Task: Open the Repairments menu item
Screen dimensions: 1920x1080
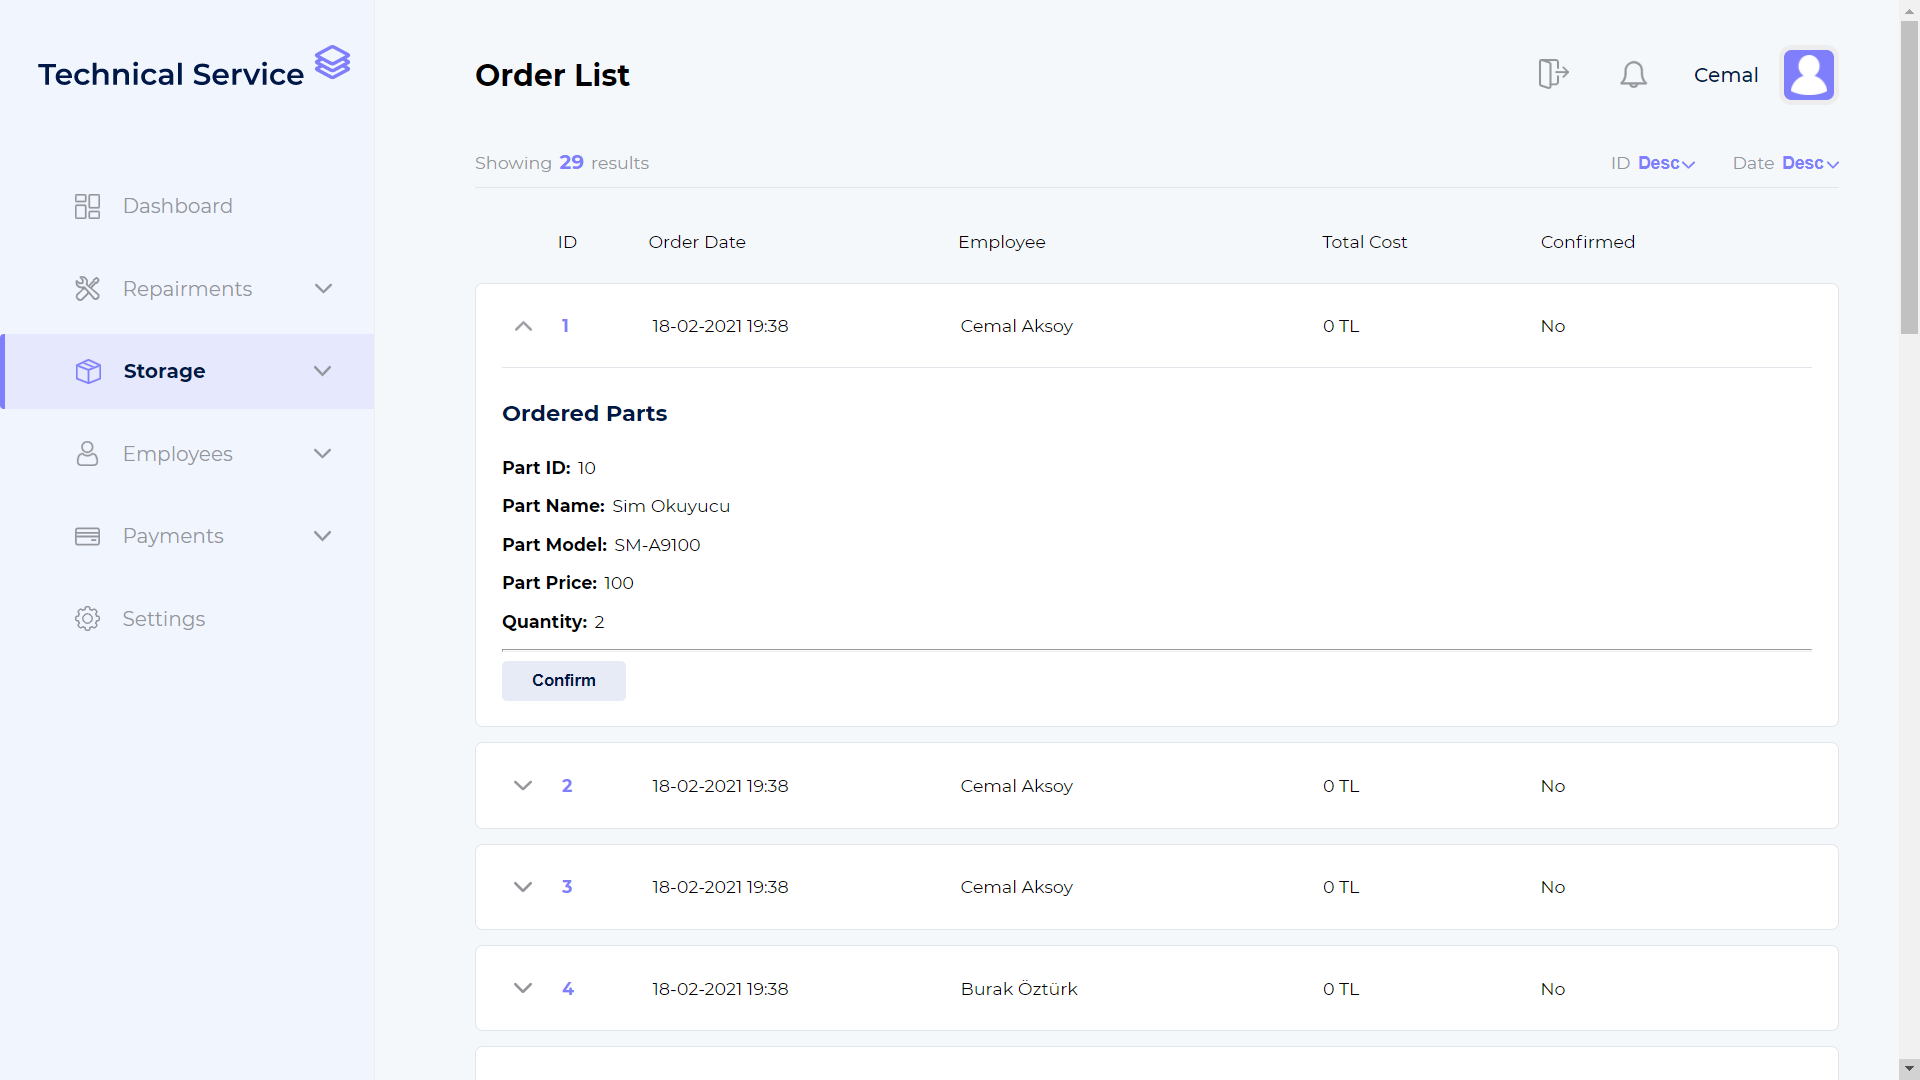Action: click(x=187, y=289)
